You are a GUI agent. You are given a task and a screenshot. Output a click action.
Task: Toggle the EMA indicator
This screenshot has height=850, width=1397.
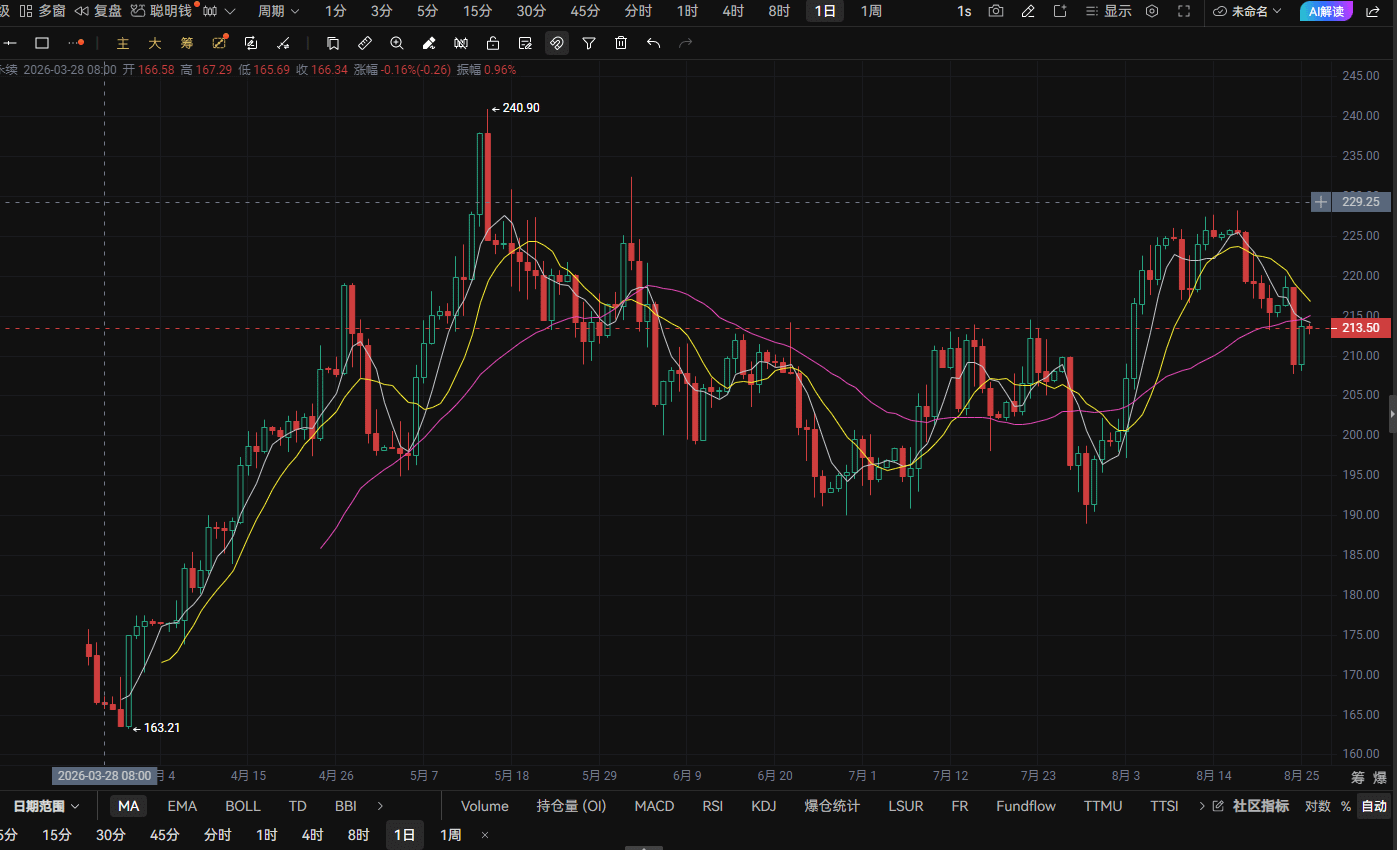[182, 806]
